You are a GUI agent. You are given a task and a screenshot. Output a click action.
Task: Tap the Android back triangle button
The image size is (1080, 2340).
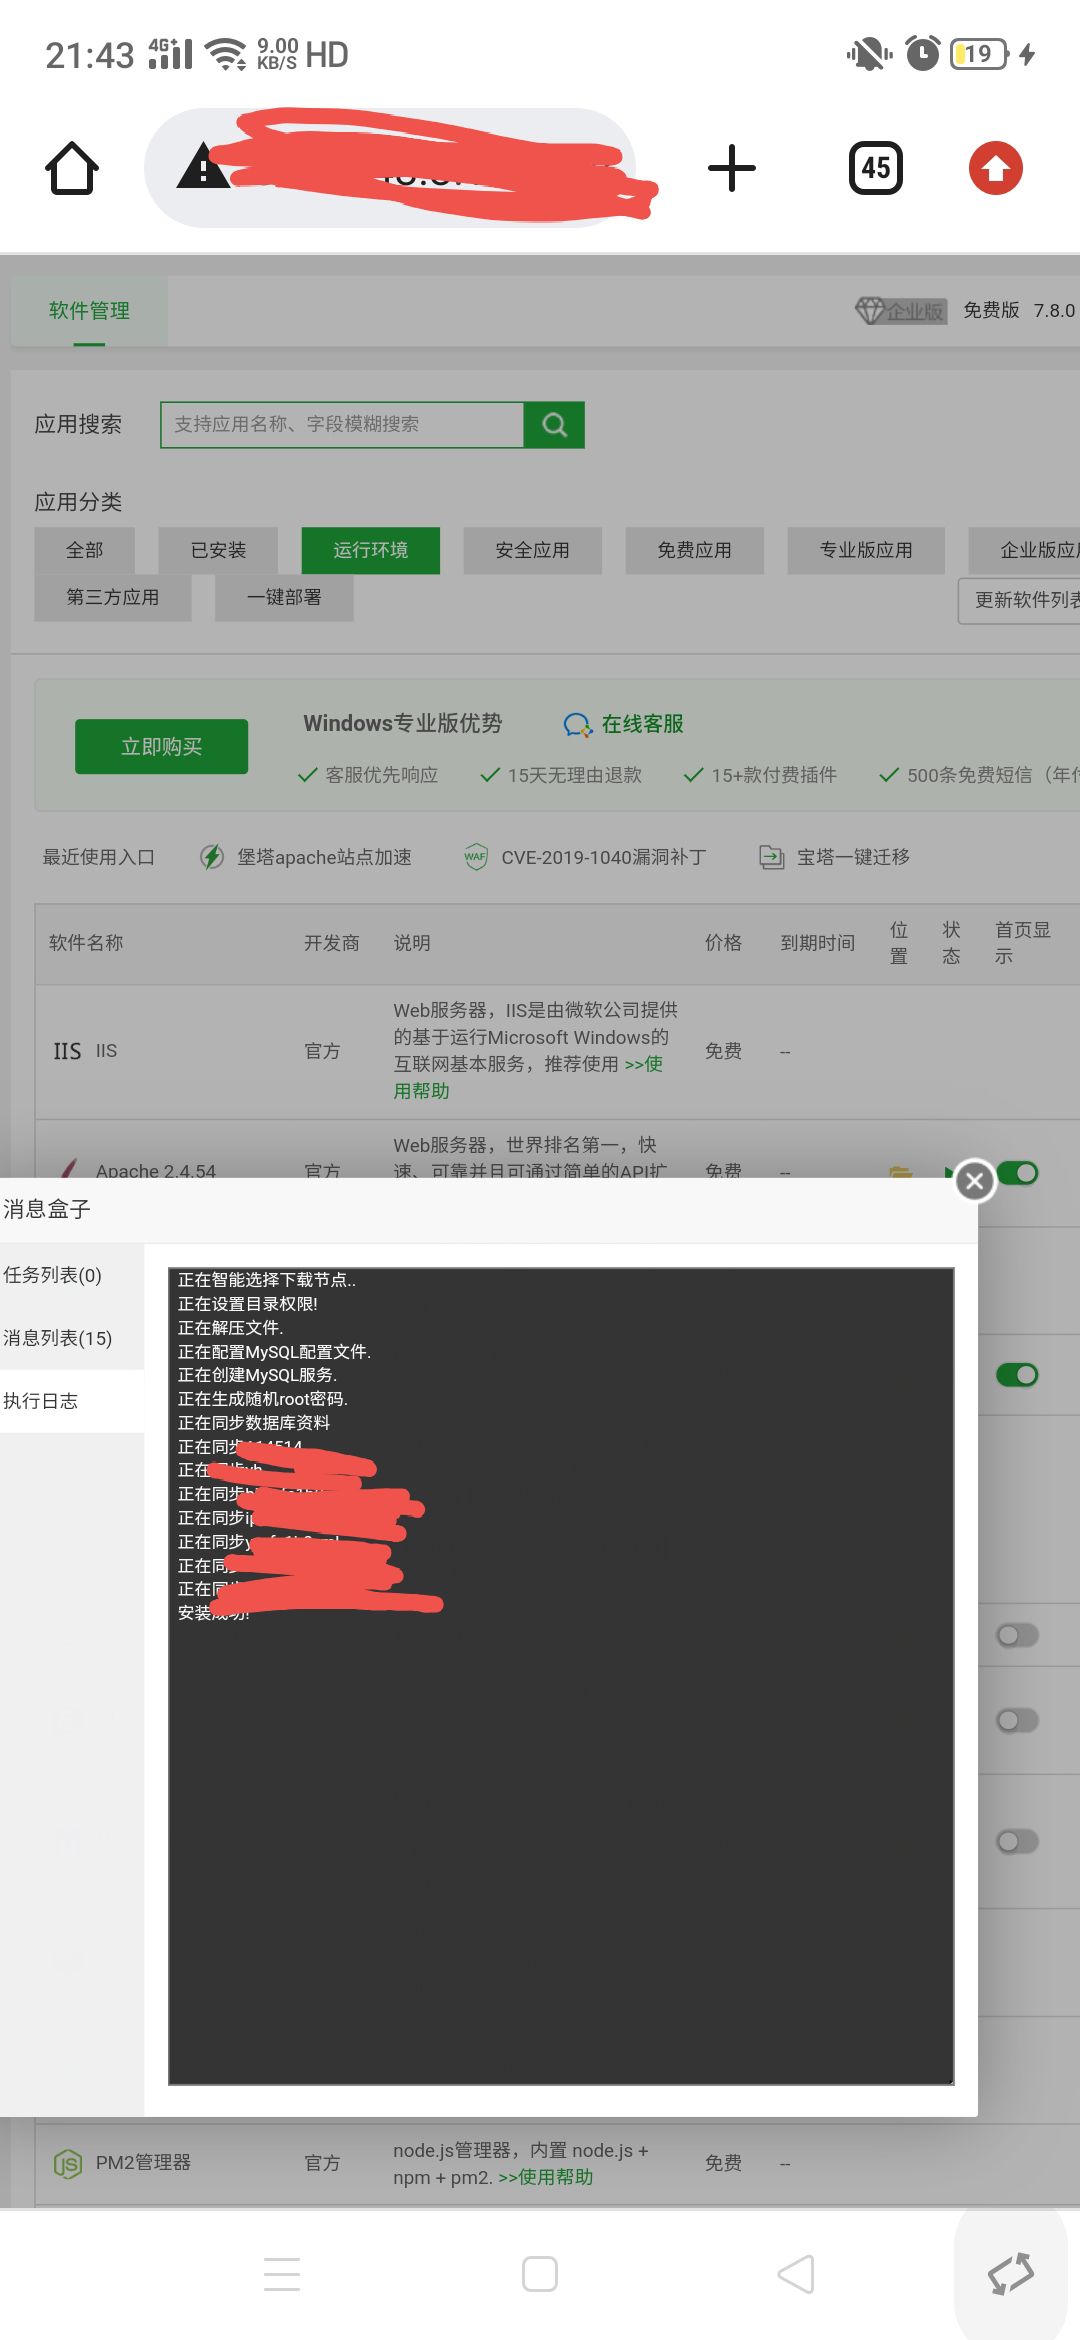(796, 2274)
